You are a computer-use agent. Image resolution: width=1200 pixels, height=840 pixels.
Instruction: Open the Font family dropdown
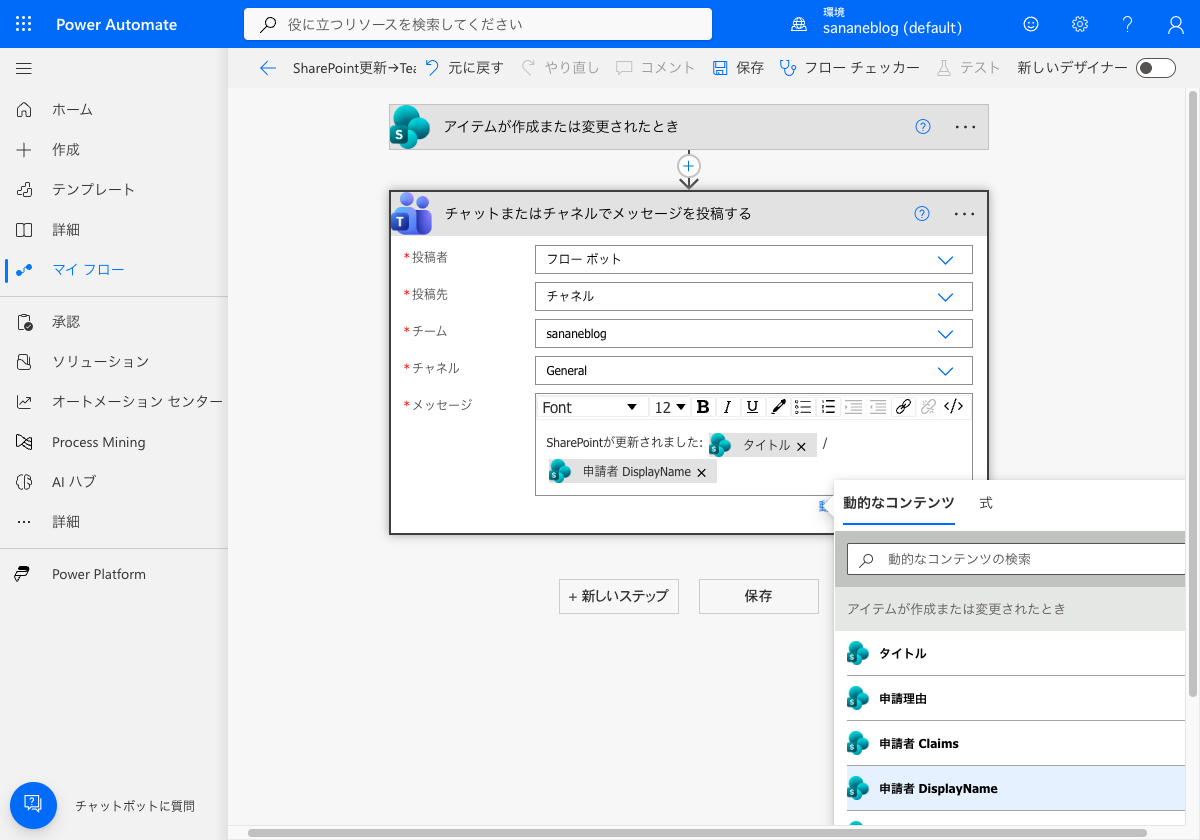[590, 407]
